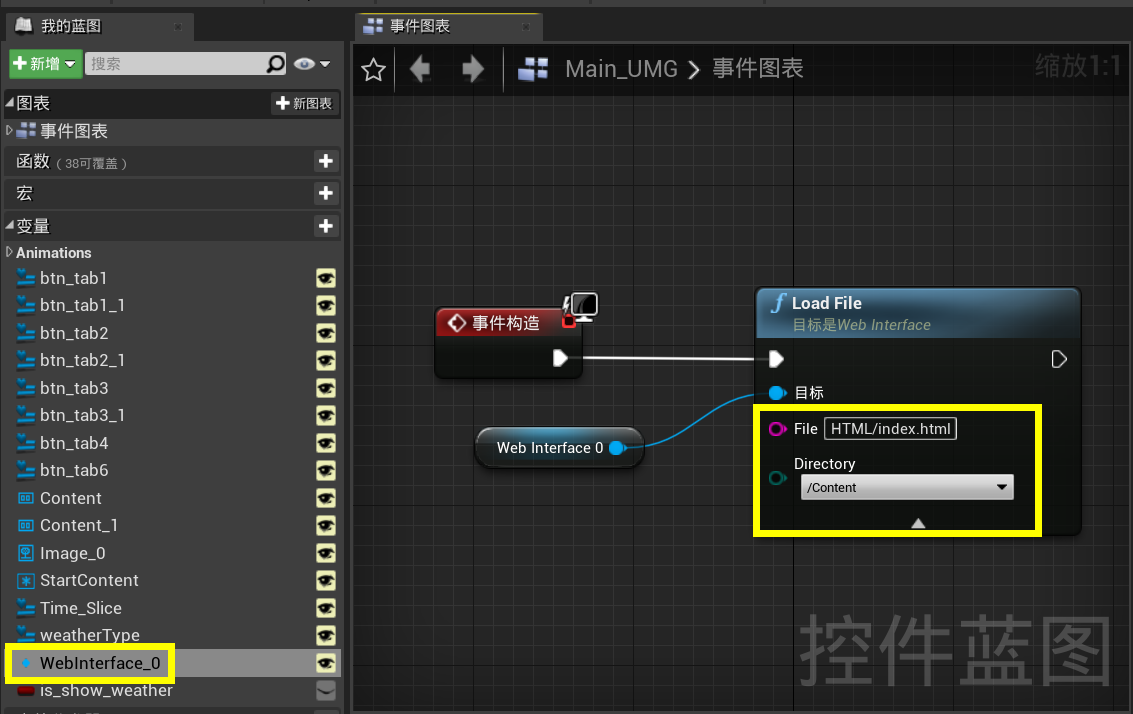Focus the My Blueprint search field
Image resolution: width=1133 pixels, height=714 pixels.
(x=176, y=64)
